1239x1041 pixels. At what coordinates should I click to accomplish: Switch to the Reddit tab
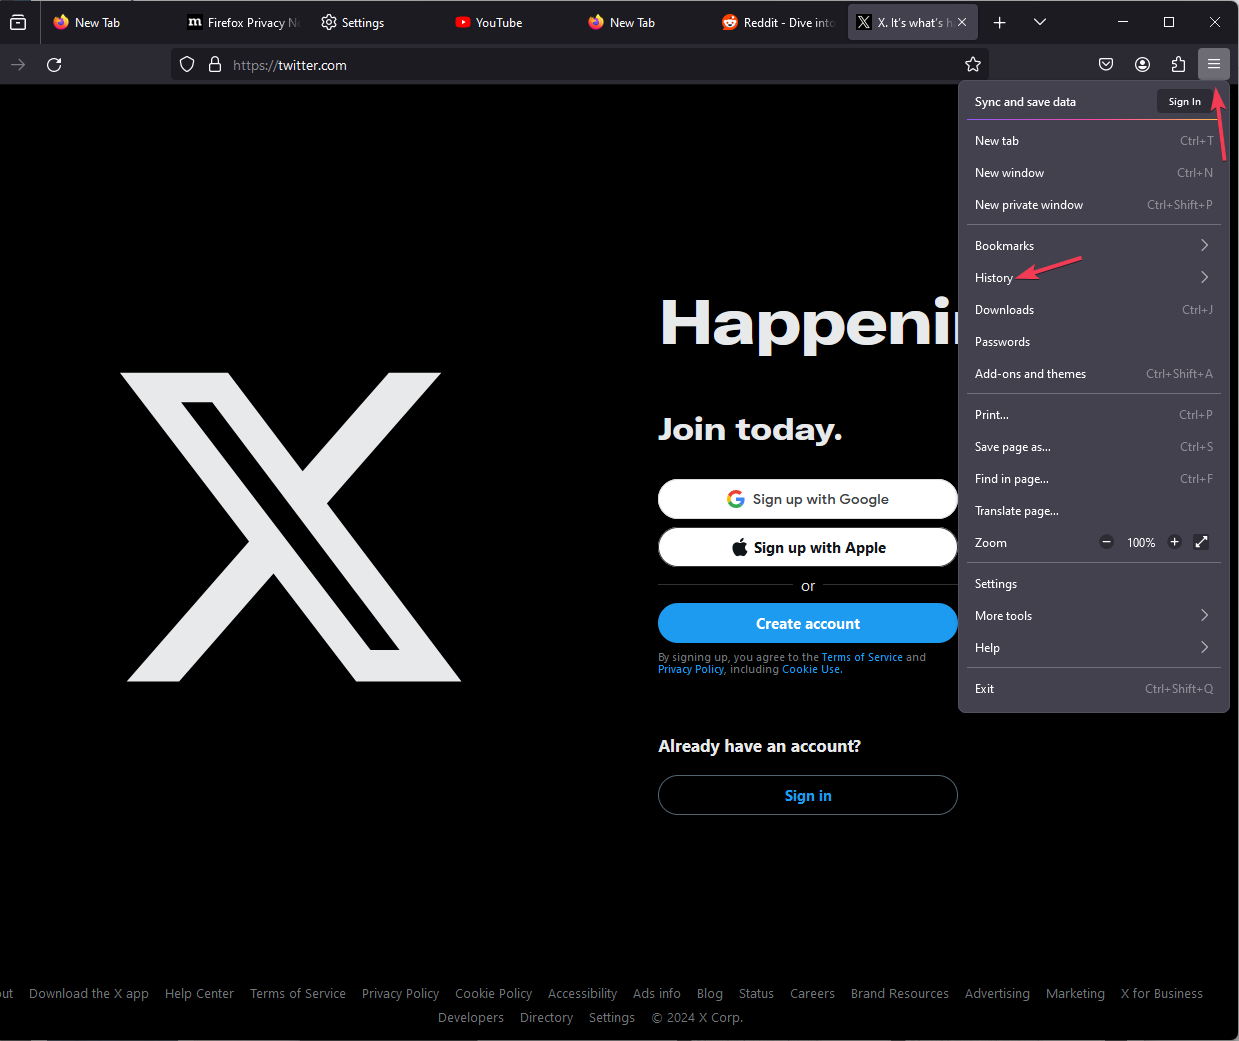pos(777,22)
